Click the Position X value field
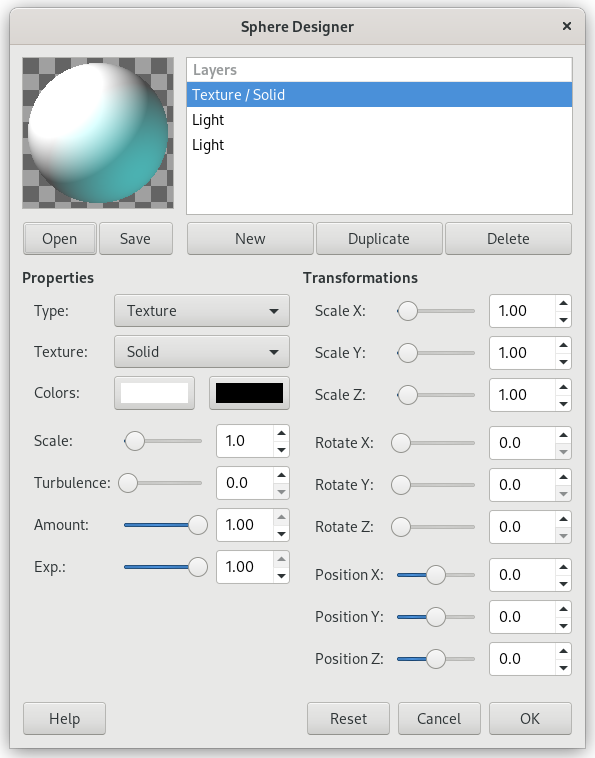This screenshot has height=758, width=595. click(x=522, y=575)
